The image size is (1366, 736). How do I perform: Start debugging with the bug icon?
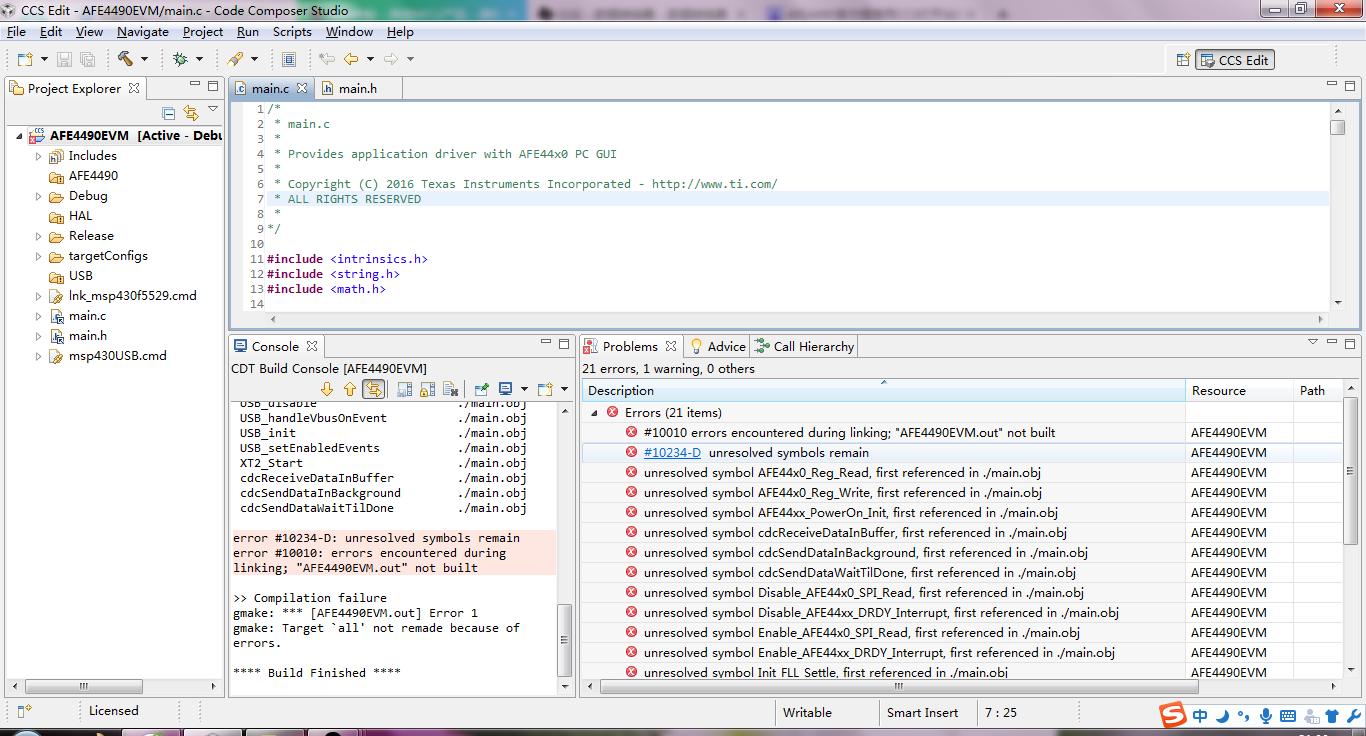click(x=180, y=59)
